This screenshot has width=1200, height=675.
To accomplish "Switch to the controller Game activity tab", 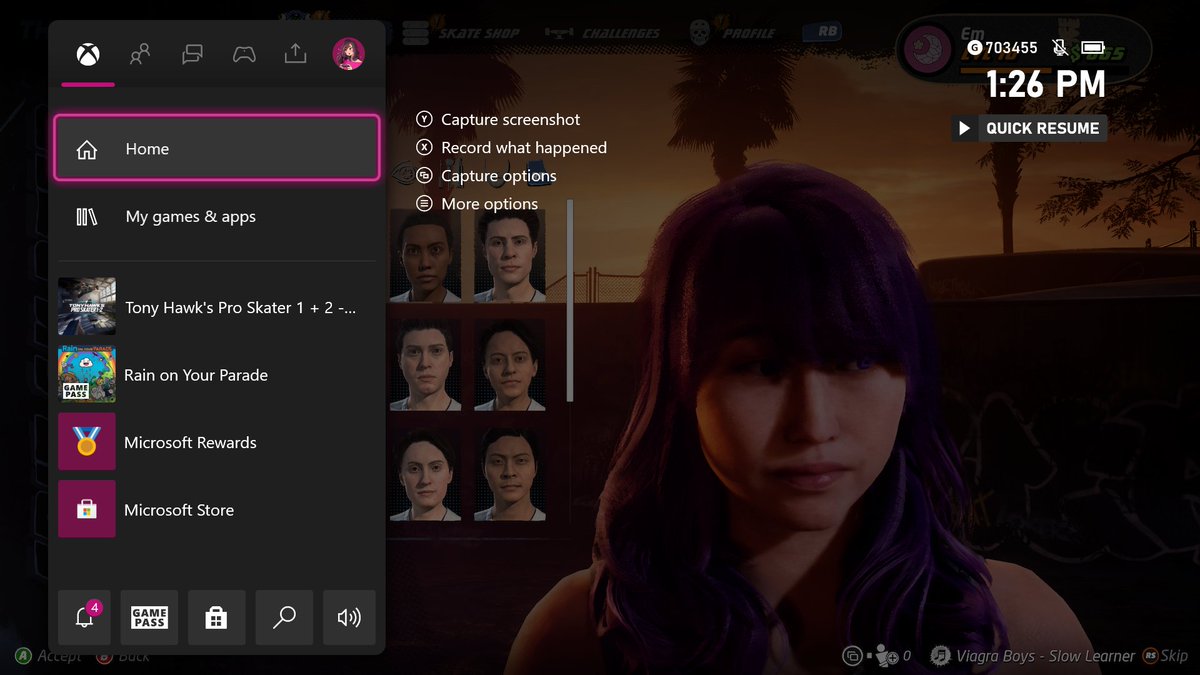I will pyautogui.click(x=244, y=54).
